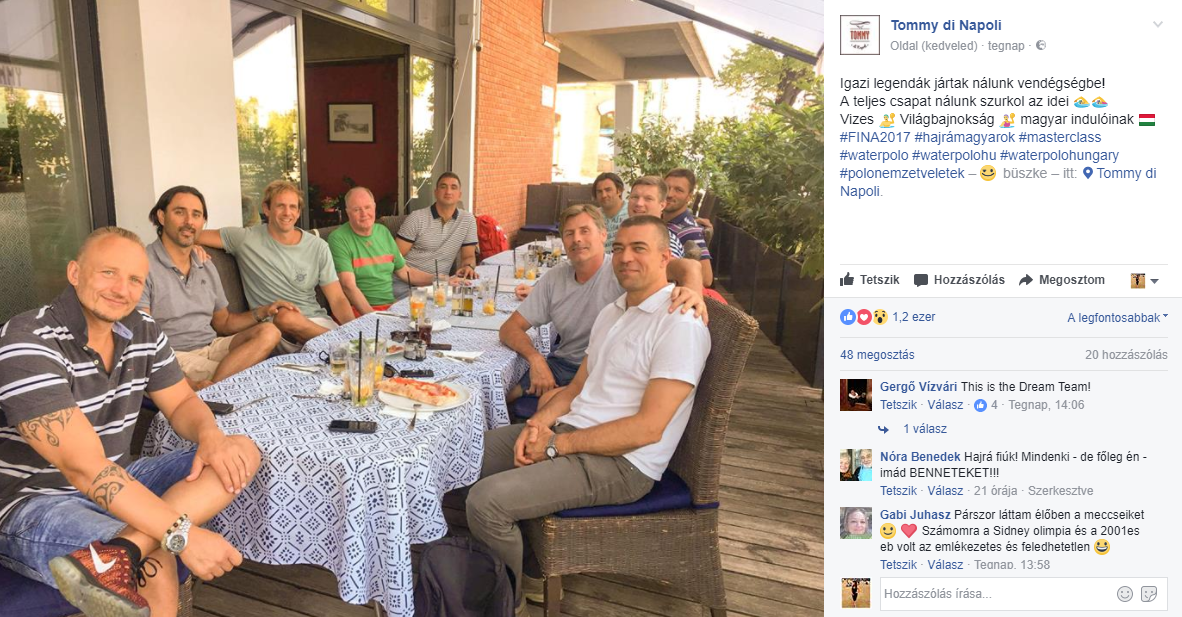This screenshot has height=617, width=1182.
Task: Click the 48 megosztás shares count
Action: point(877,355)
